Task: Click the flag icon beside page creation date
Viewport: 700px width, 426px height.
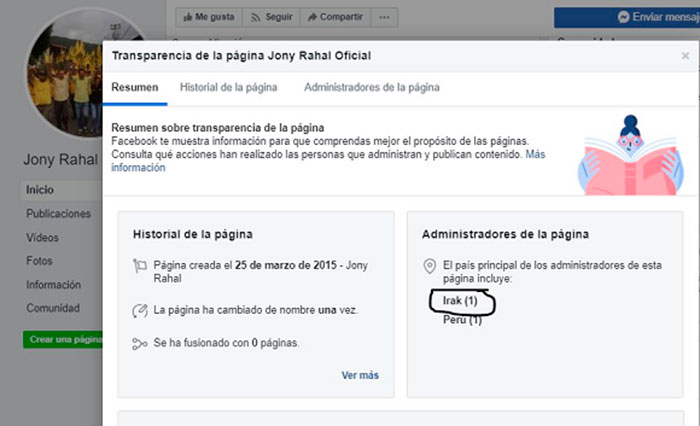Action: point(140,266)
